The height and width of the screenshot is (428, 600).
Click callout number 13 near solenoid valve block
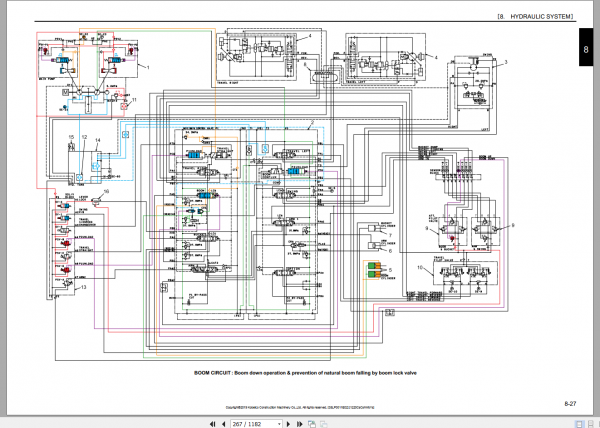[83, 287]
